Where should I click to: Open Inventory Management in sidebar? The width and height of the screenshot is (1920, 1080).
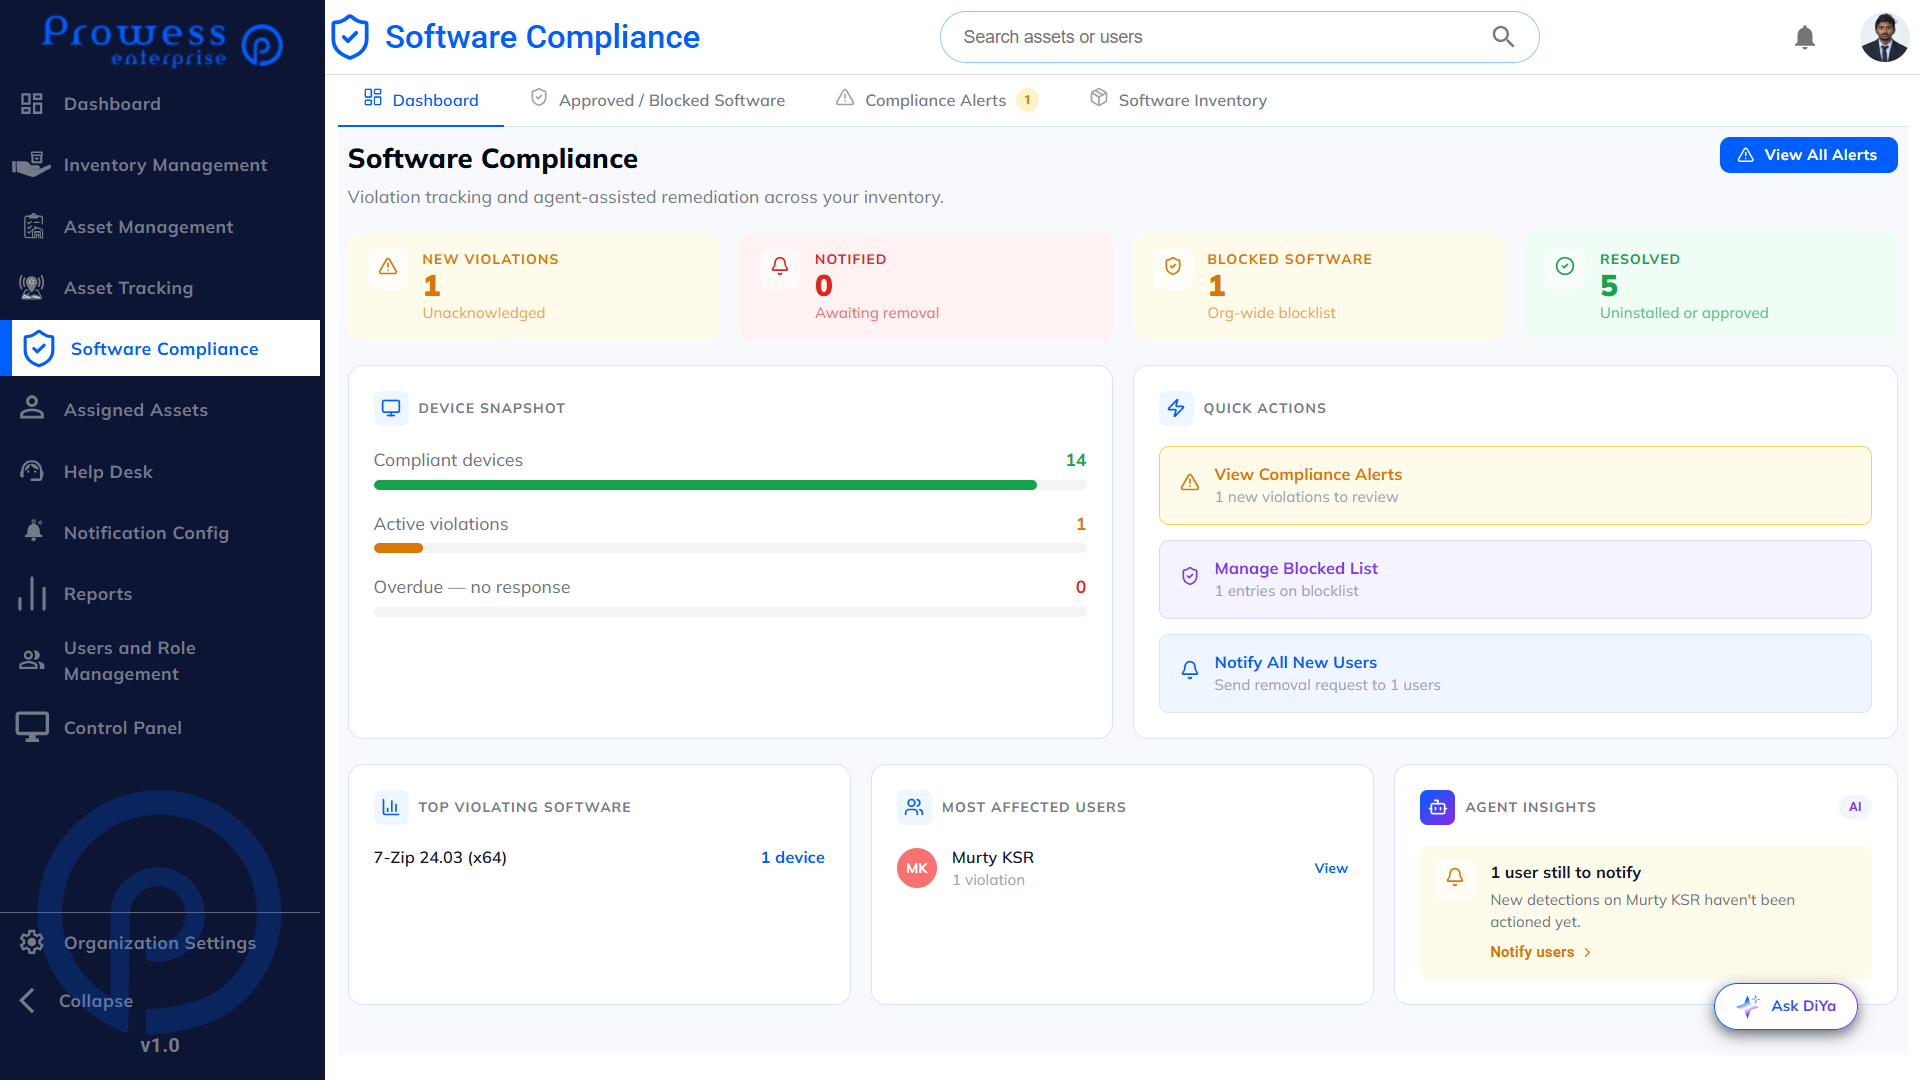click(x=160, y=165)
